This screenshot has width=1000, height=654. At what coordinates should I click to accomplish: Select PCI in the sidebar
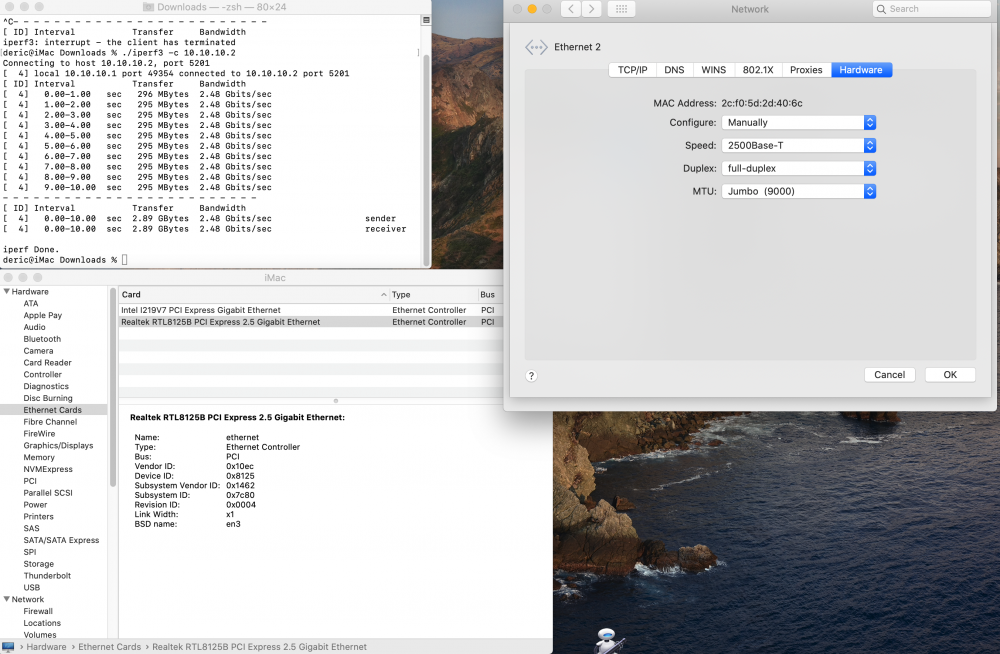tap(30, 481)
